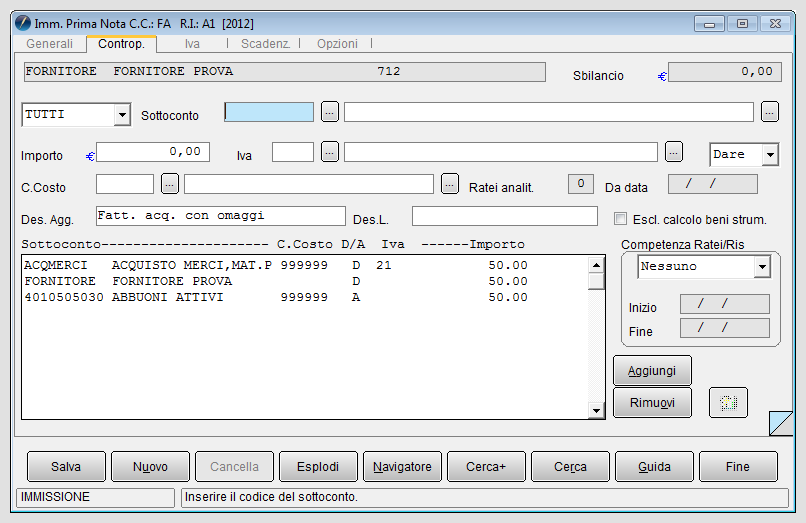This screenshot has height=523, width=806.
Task: Open the Iva code lookup button
Action: [329, 152]
